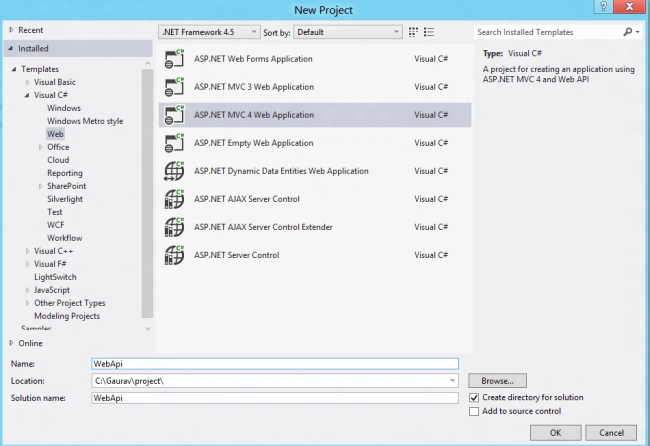650x446 pixels.
Task: Switch to small icons grid view
Action: coord(413,32)
